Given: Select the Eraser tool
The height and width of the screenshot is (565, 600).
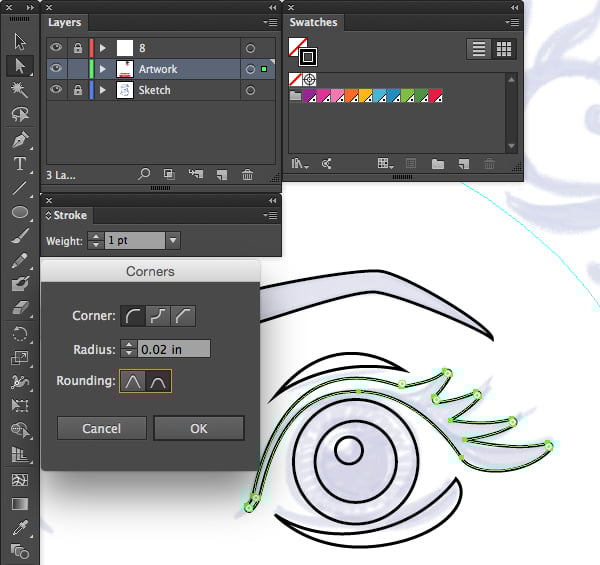Looking at the screenshot, I should tap(20, 308).
